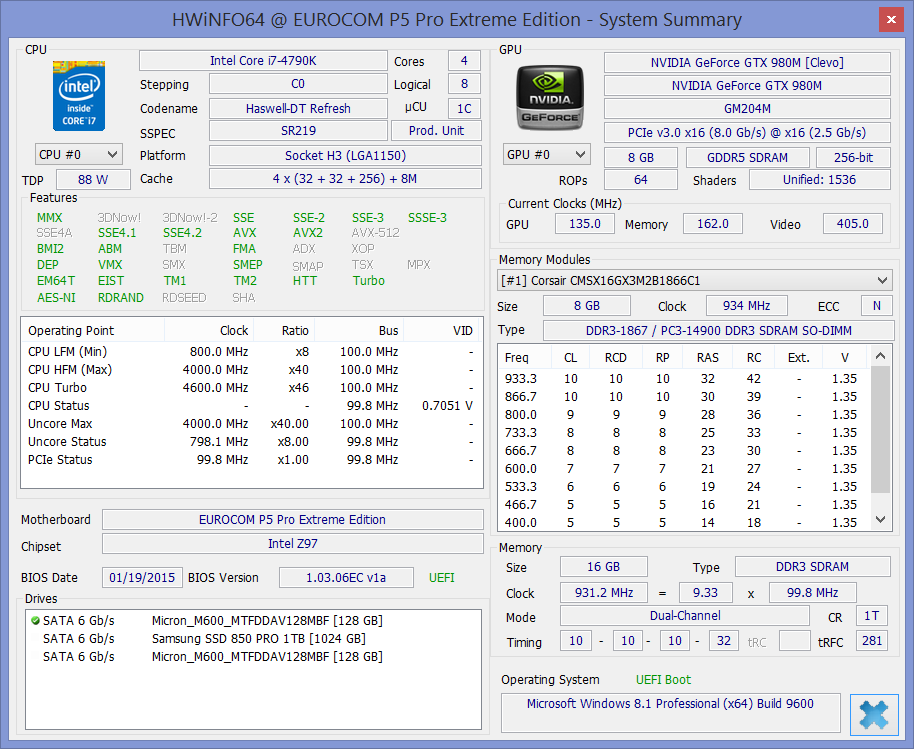Click the Operating Point column header
Image resolution: width=914 pixels, height=749 pixels.
click(x=93, y=330)
